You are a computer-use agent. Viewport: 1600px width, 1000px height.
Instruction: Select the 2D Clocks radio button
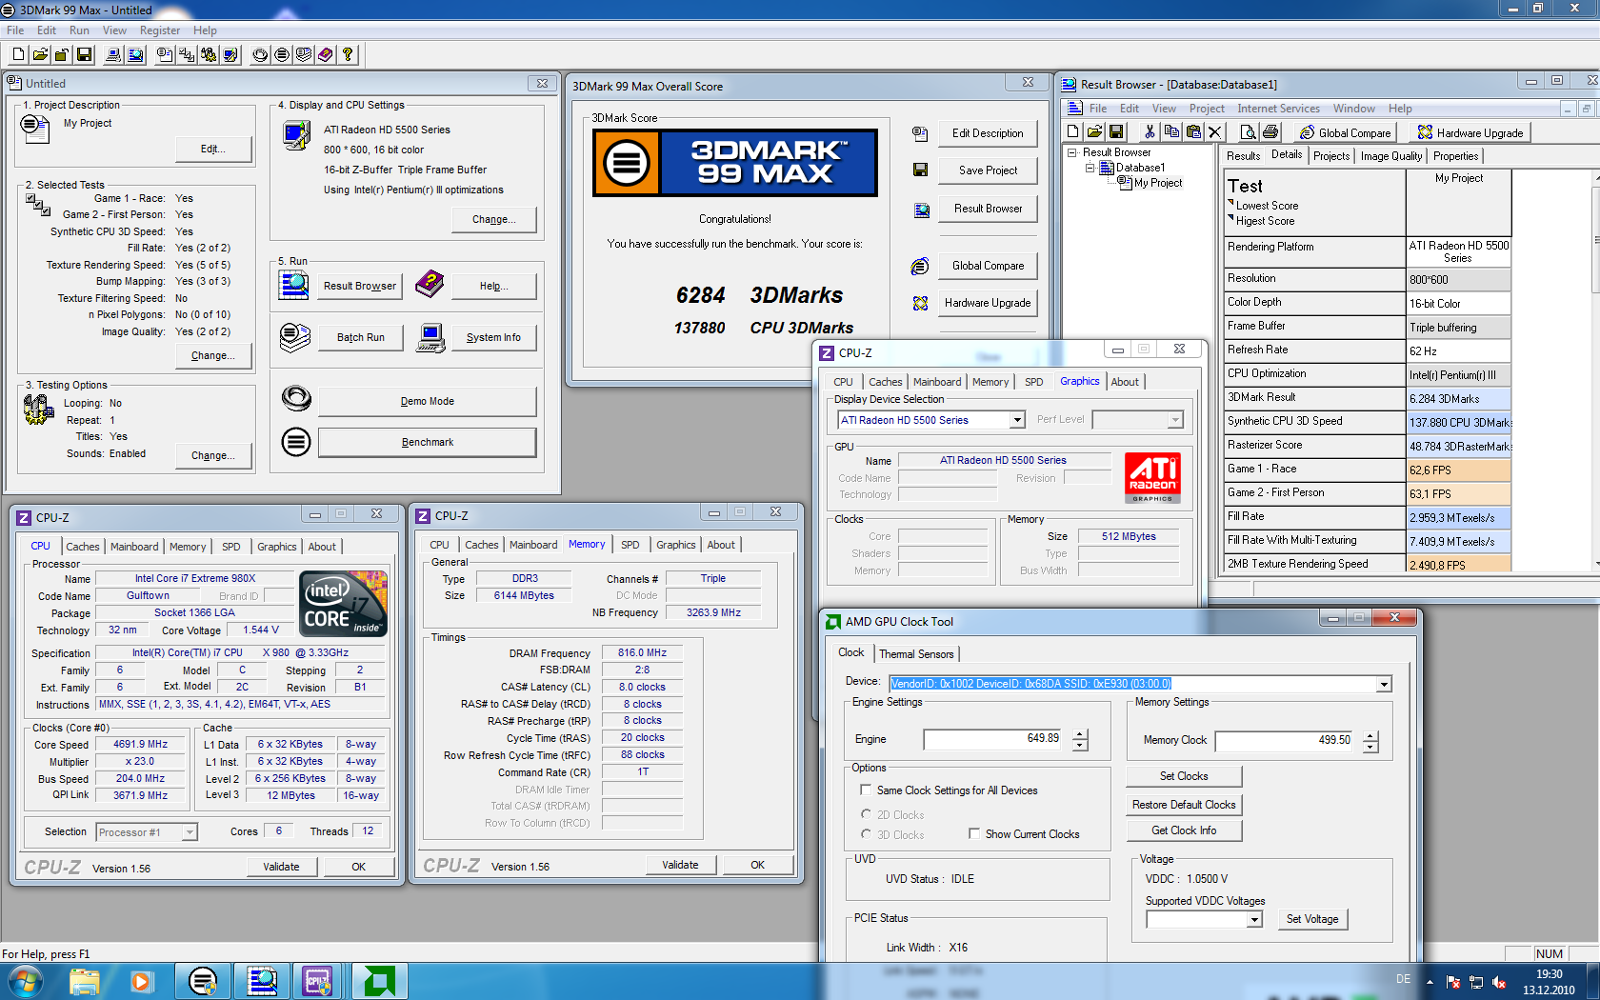866,814
